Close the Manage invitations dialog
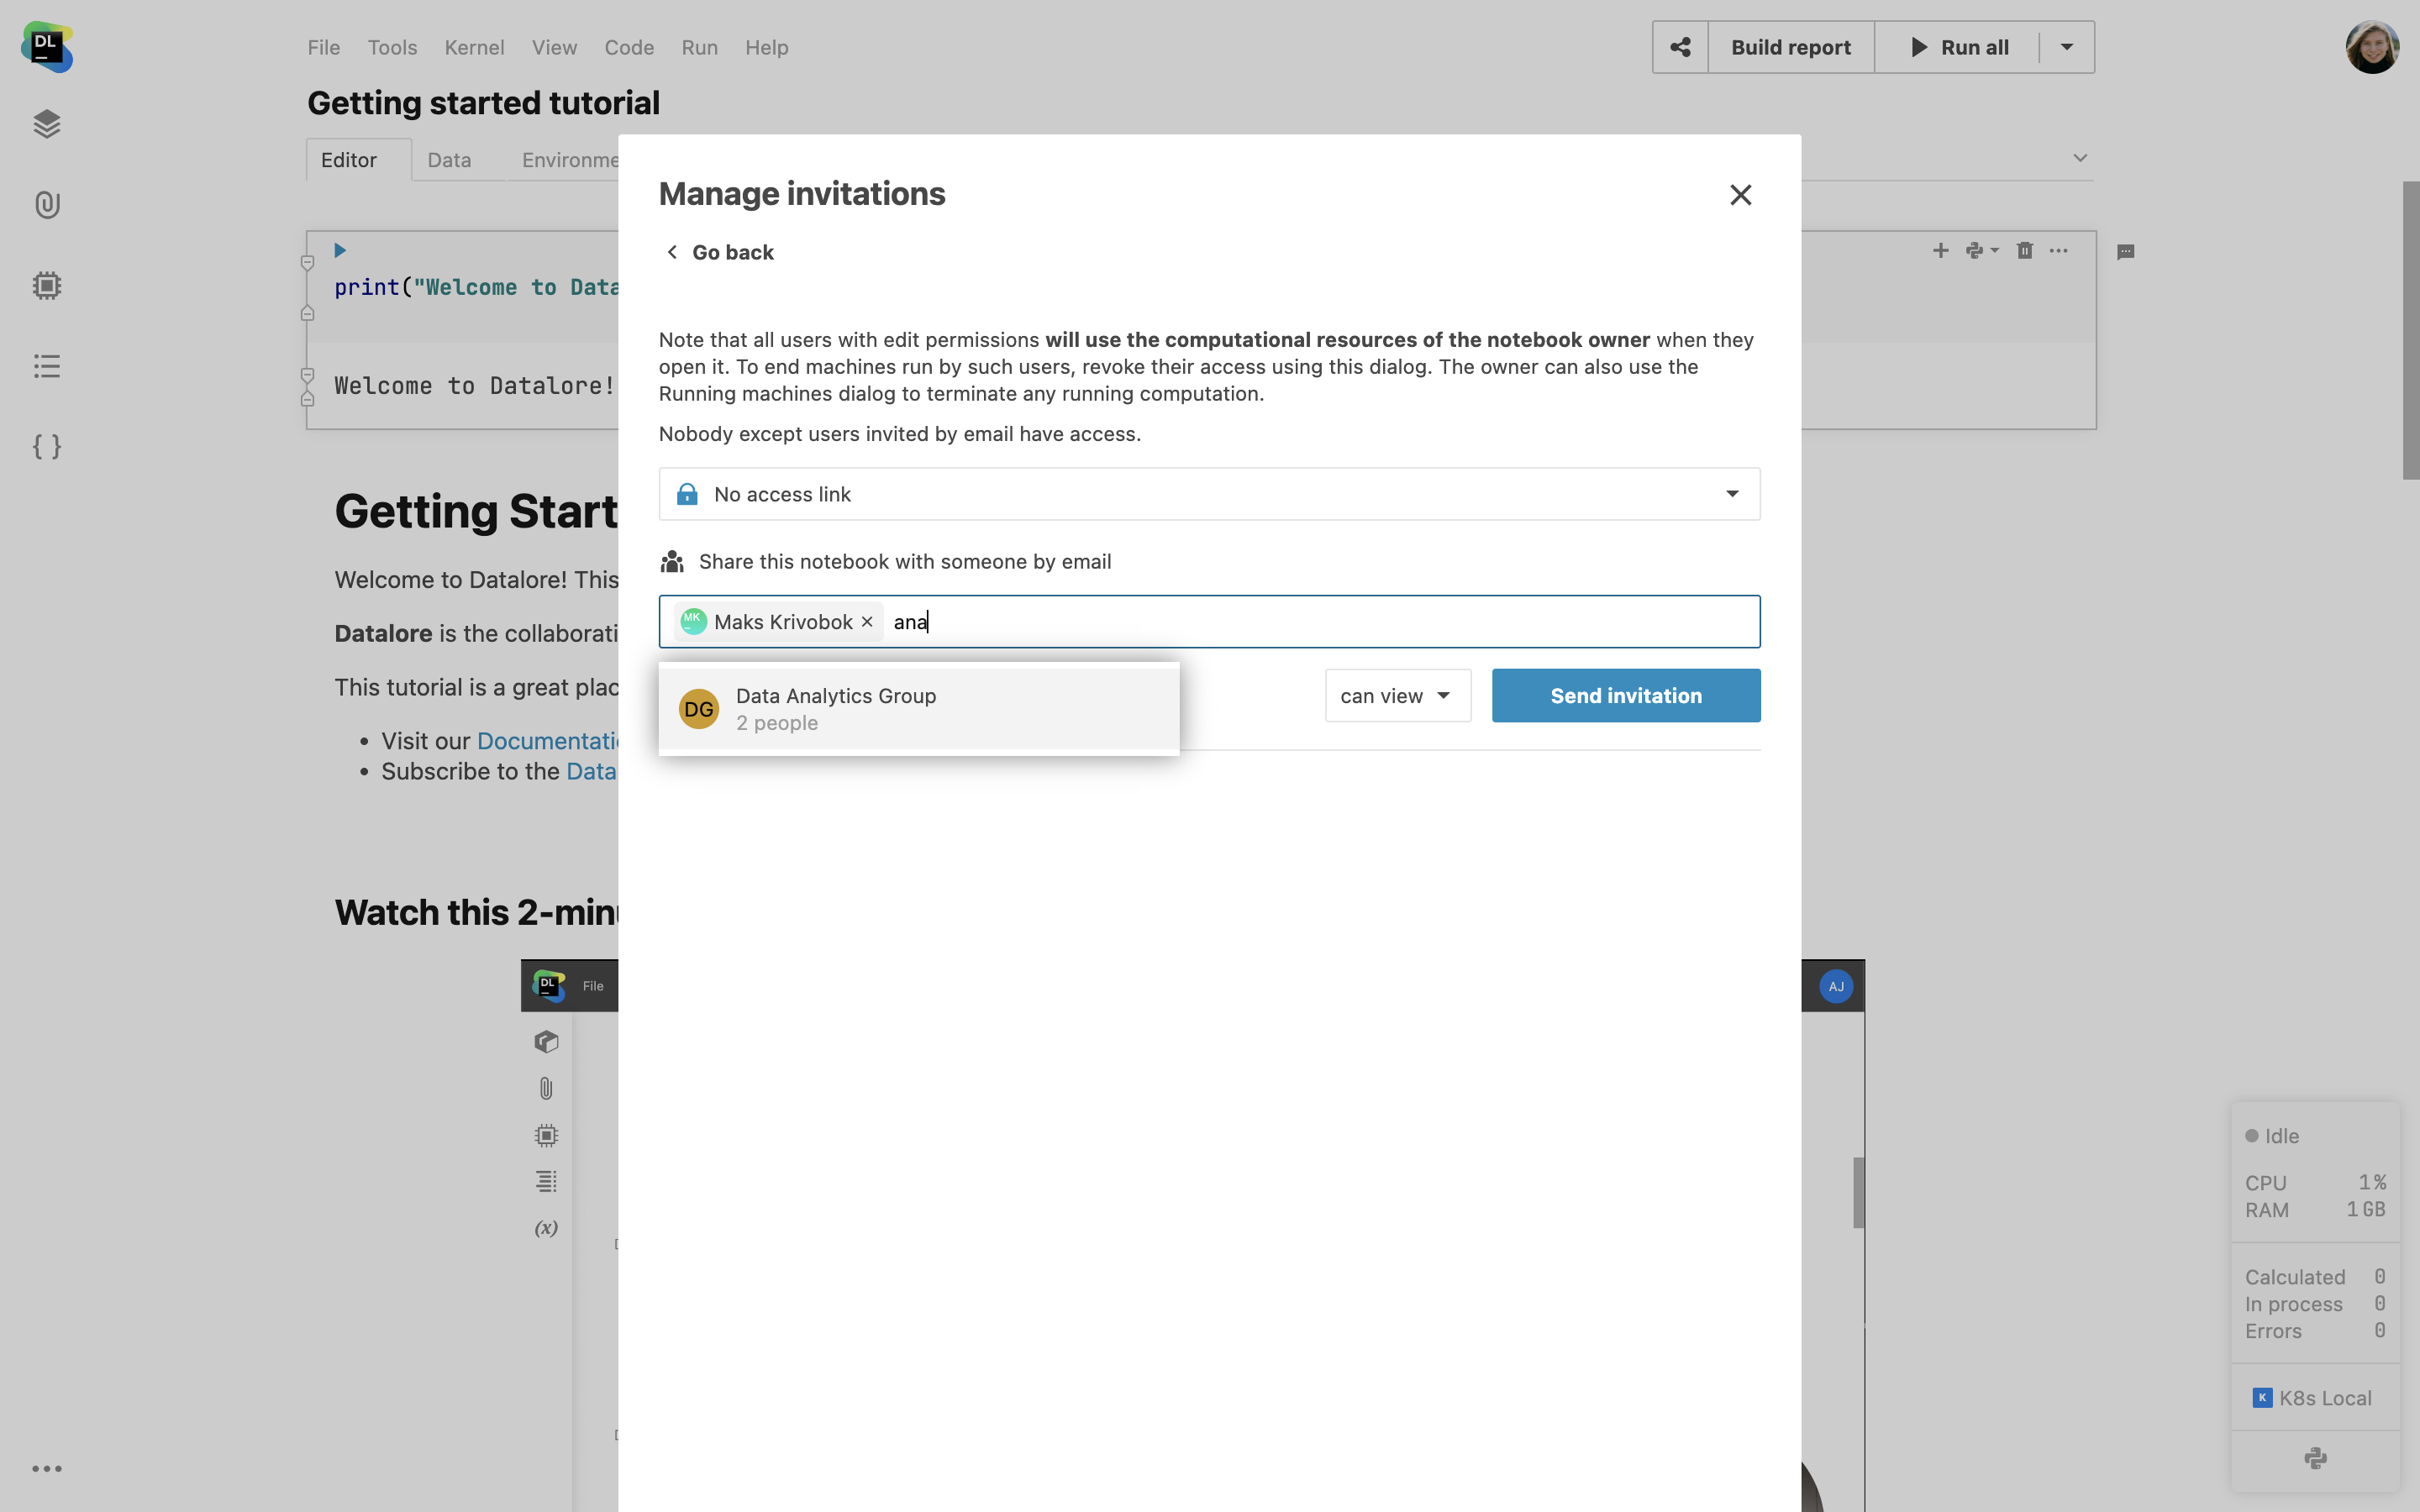Image resolution: width=2420 pixels, height=1512 pixels. coord(1740,195)
